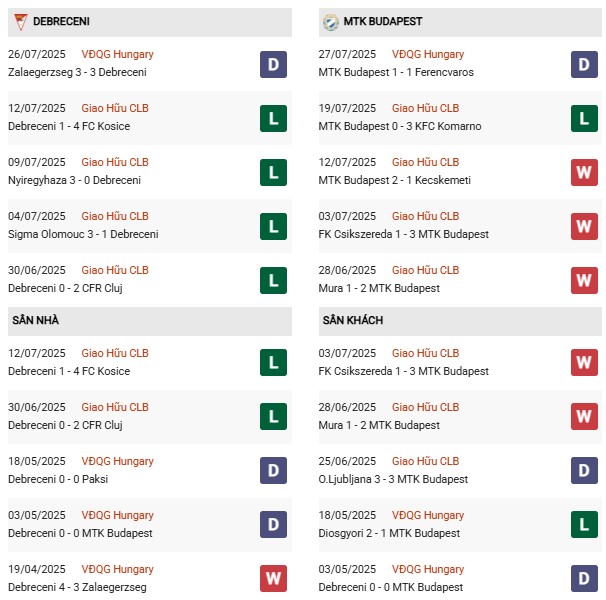Click draw badge for MTK Budapest 1-1 Ferencvaros

click(584, 64)
